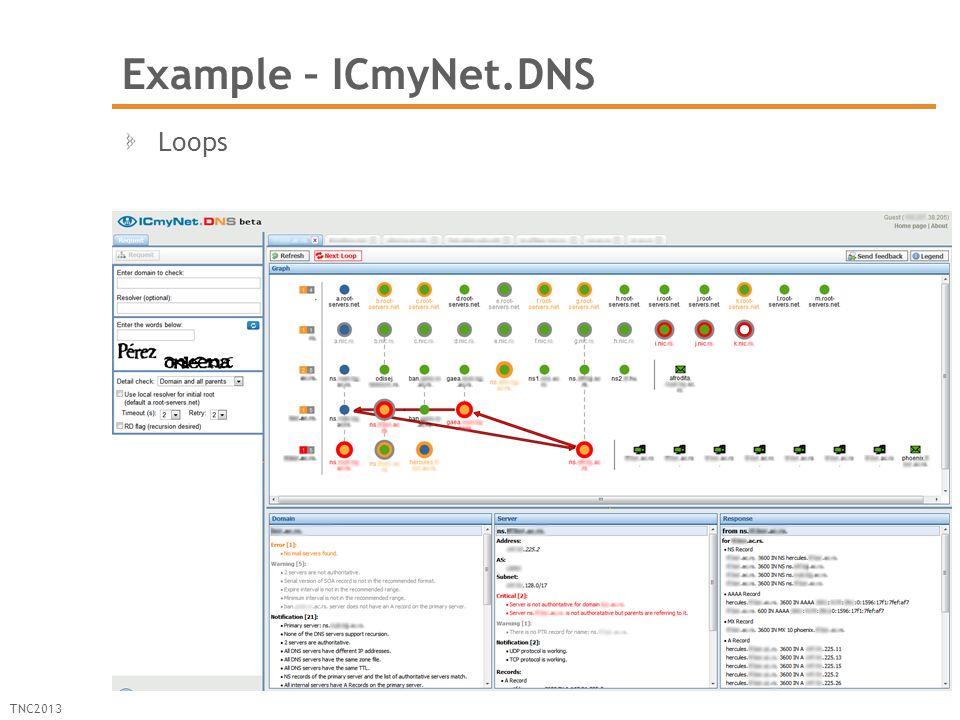The width and height of the screenshot is (960, 720).
Task: Refresh the captcha words image
Action: (253, 325)
